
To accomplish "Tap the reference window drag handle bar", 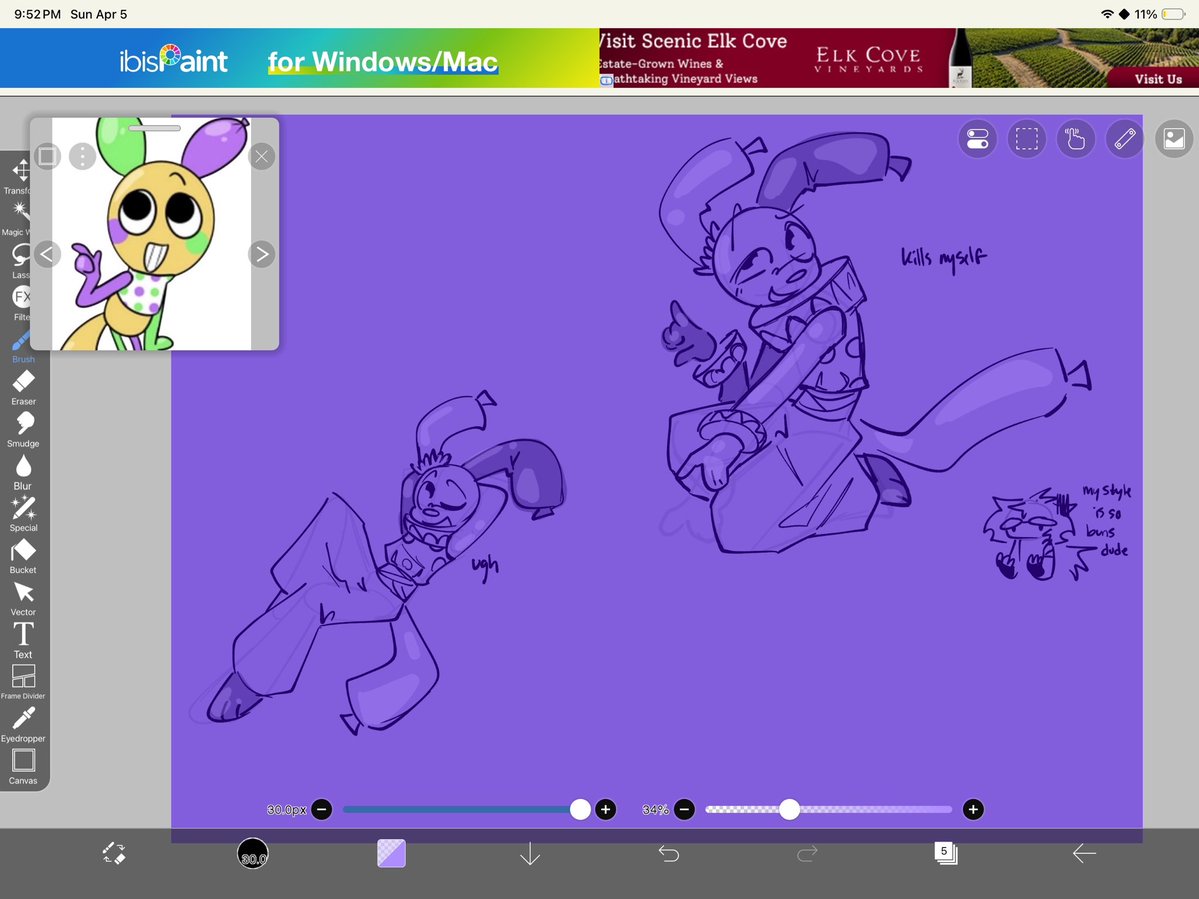I will (154, 128).
